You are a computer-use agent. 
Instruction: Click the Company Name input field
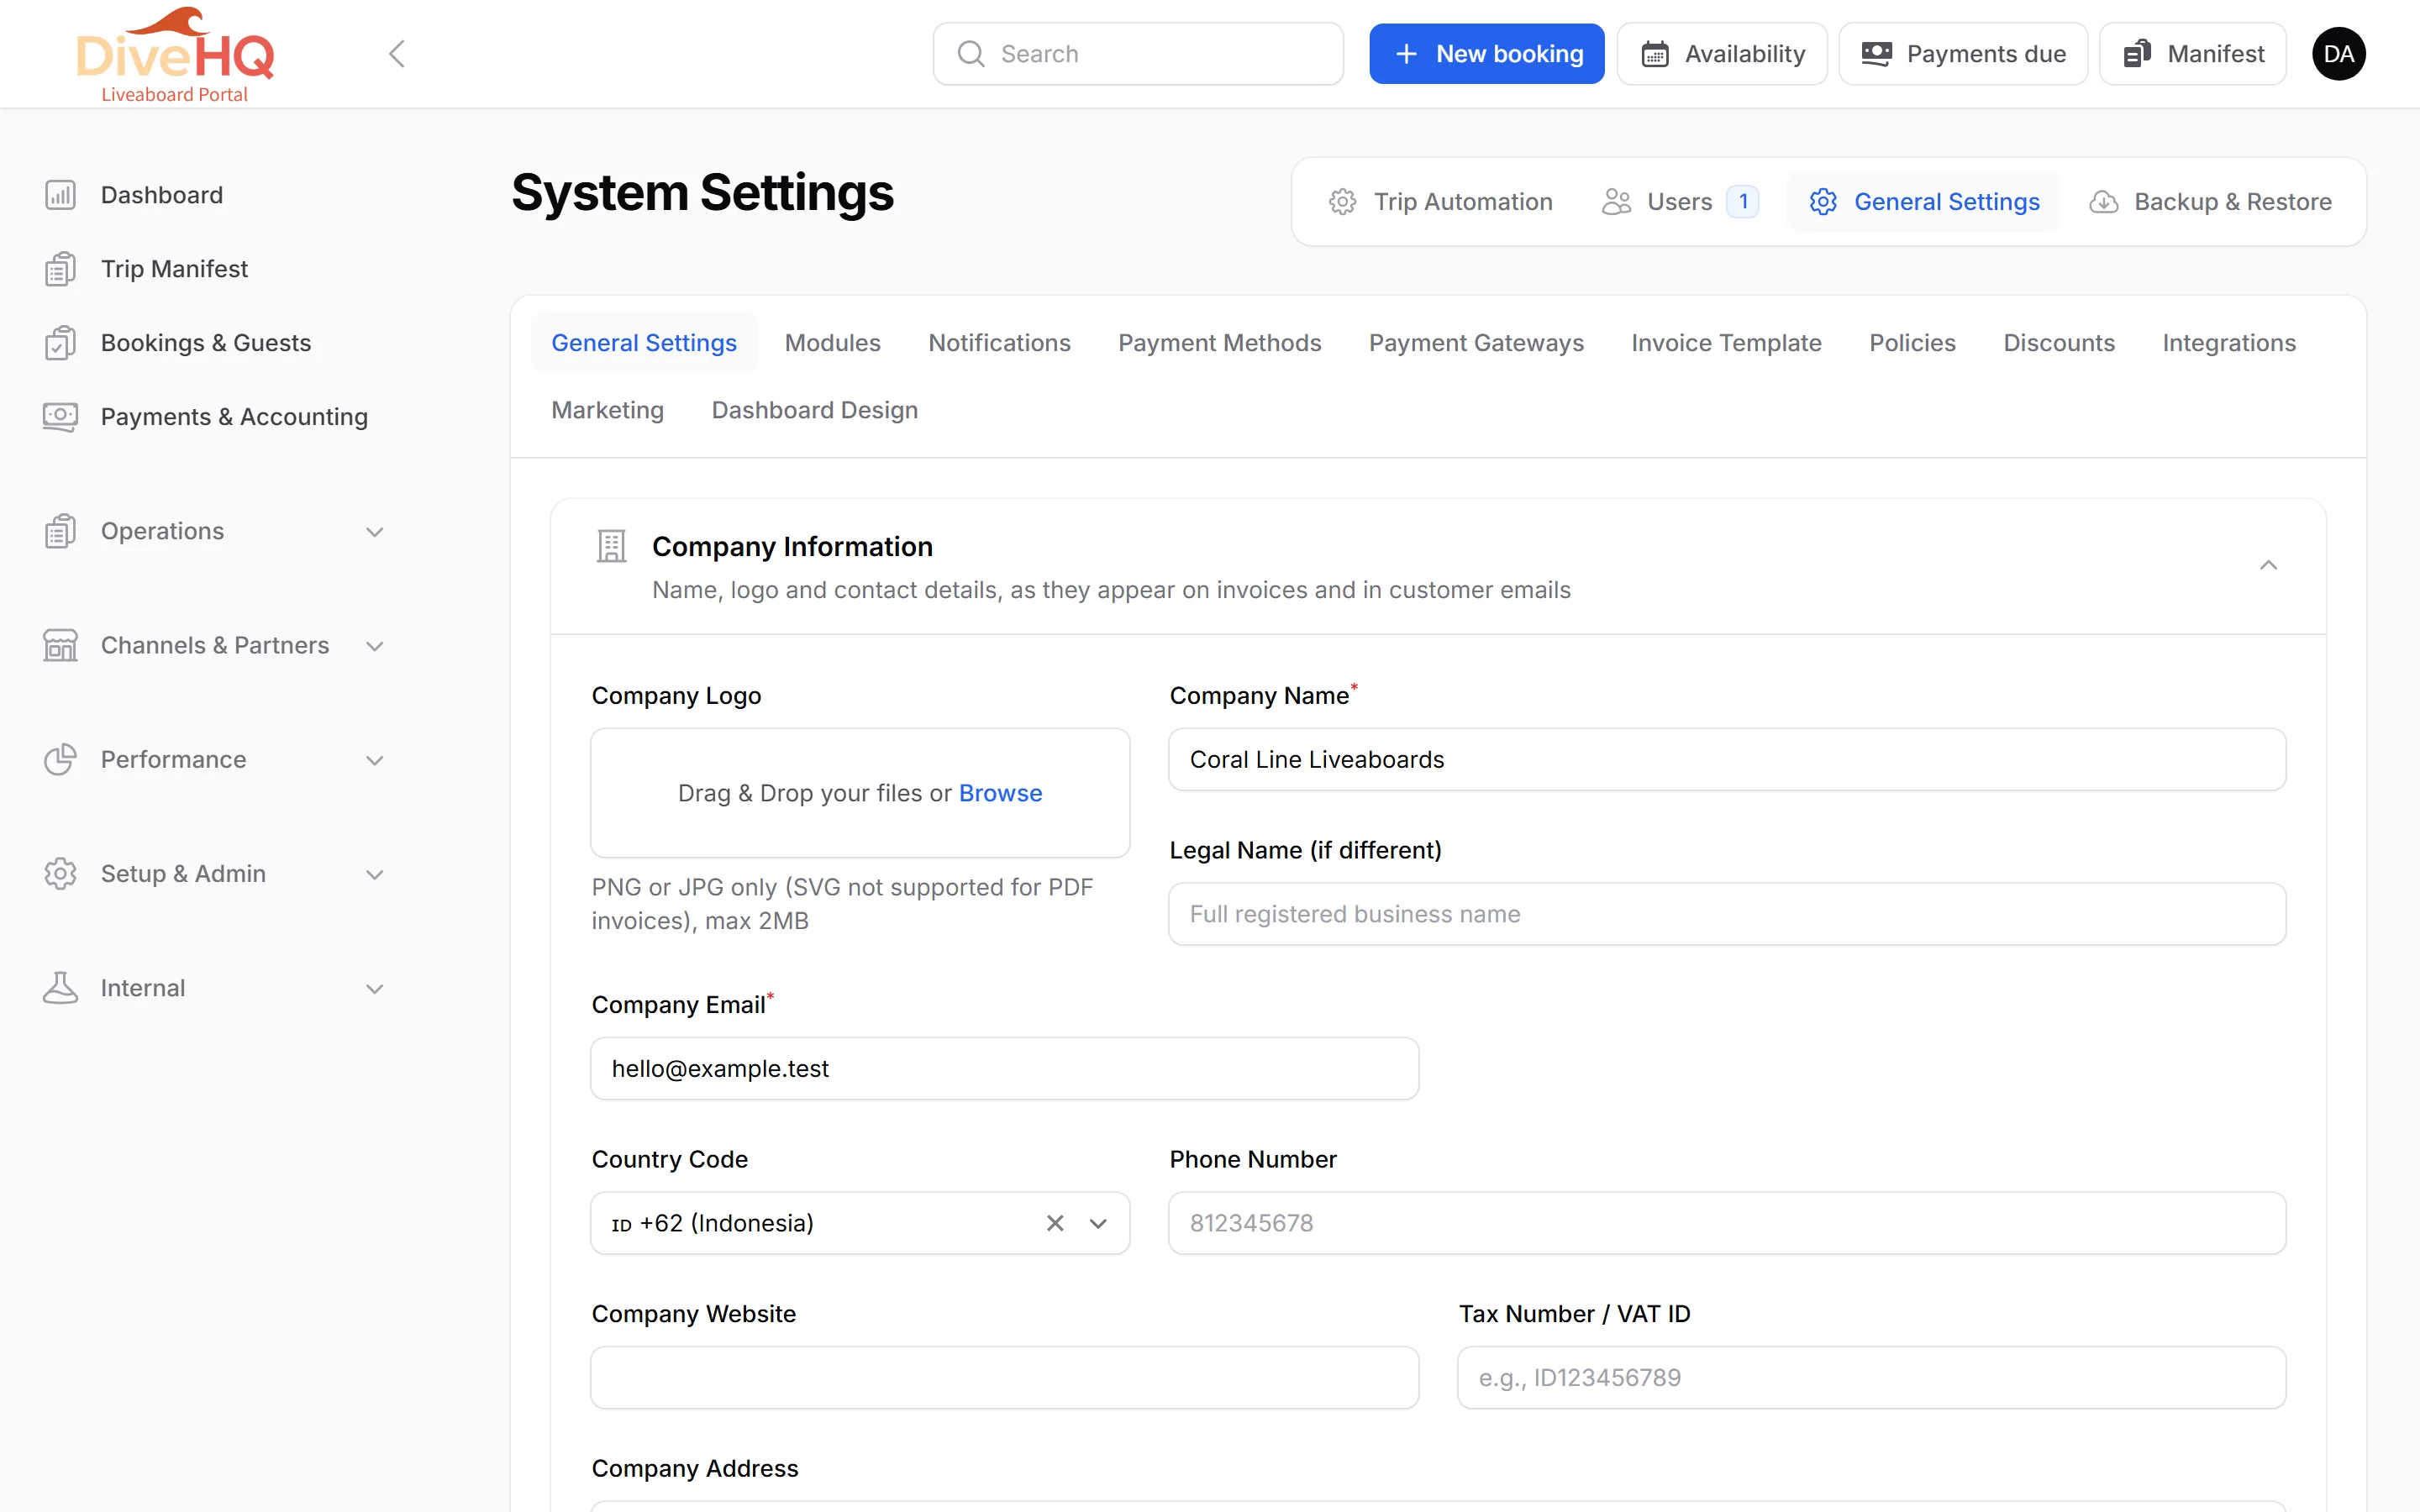(1727, 760)
